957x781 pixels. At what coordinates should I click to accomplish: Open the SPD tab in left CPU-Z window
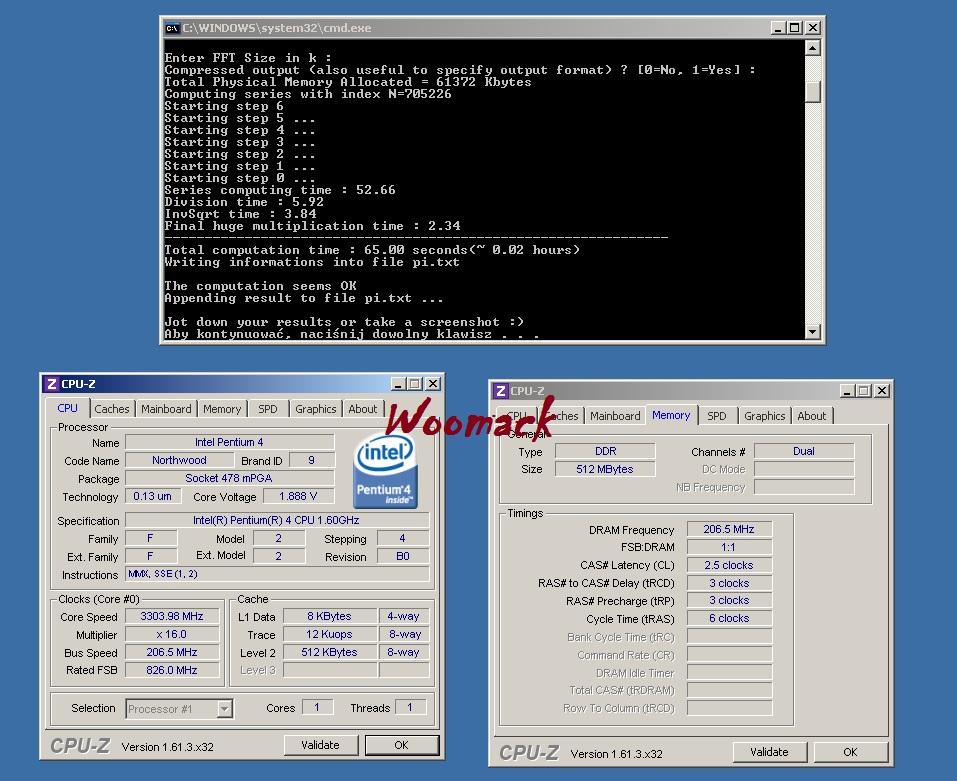pyautogui.click(x=268, y=409)
